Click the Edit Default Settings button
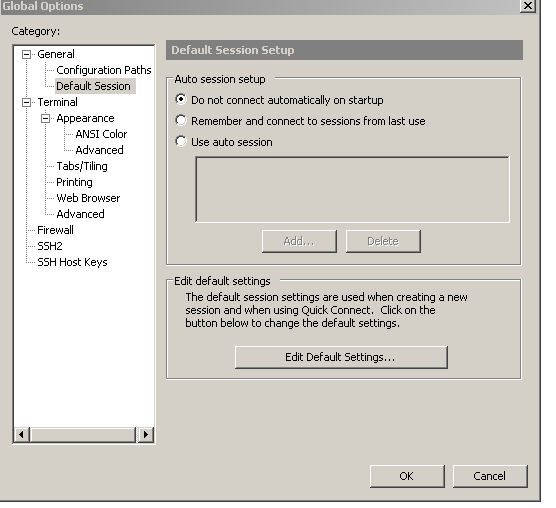Viewport: 556px width, 508px height. click(341, 357)
